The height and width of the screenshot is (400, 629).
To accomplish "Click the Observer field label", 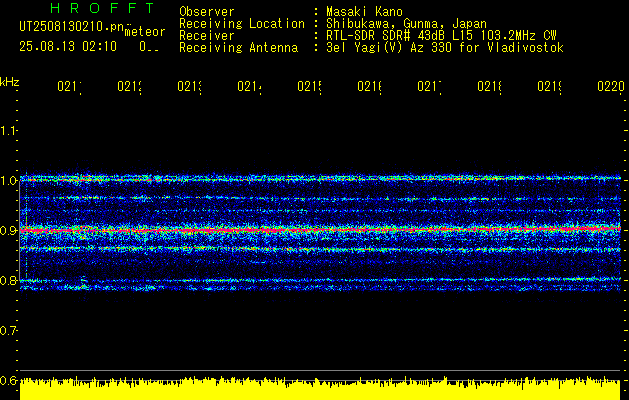I will point(207,12).
